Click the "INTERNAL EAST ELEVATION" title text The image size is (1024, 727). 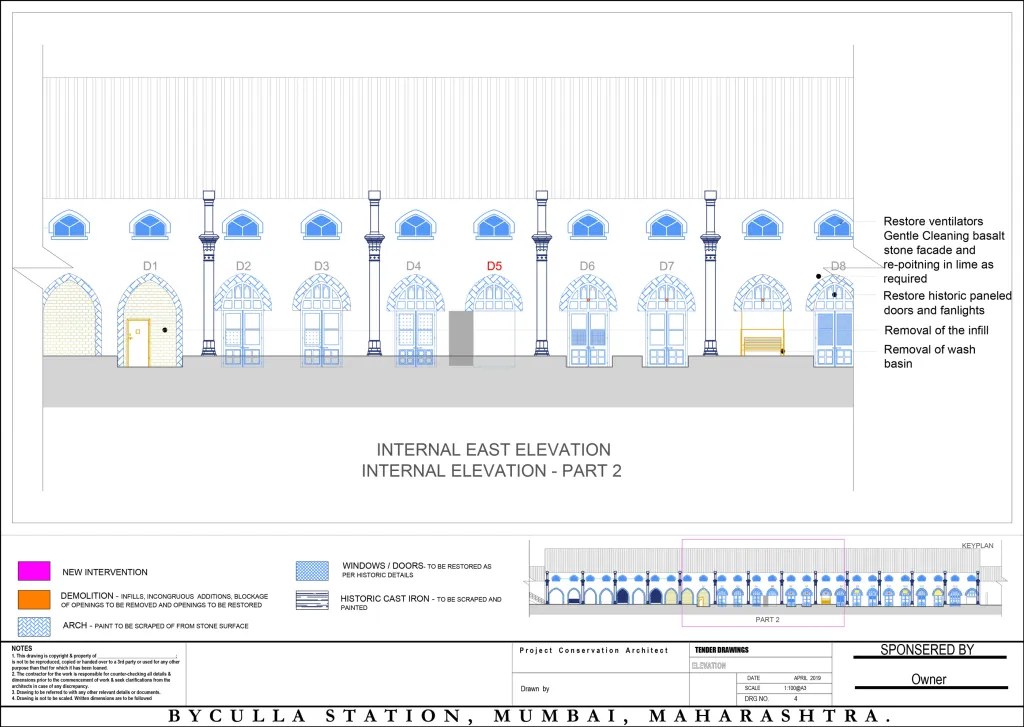click(x=493, y=450)
